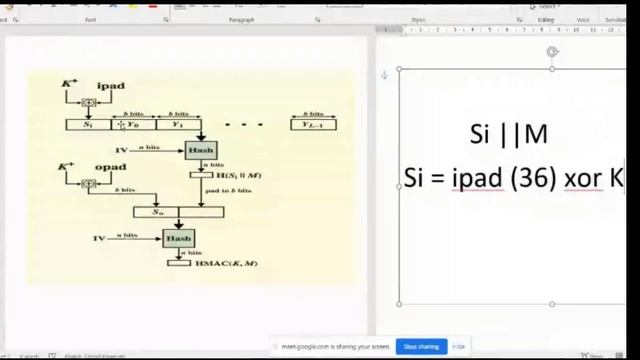Click the bottom-middle sizing handle of text box
The width and height of the screenshot is (640, 360).
pos(552,304)
